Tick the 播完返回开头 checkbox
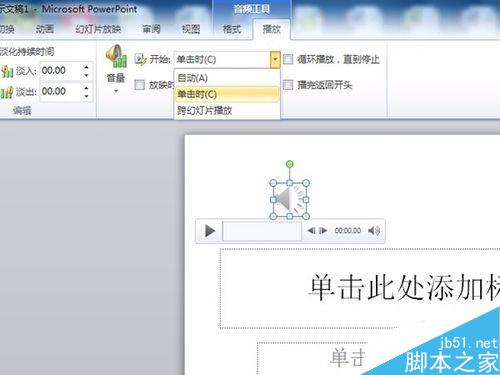Screen dimensions: 500x375 288,85
